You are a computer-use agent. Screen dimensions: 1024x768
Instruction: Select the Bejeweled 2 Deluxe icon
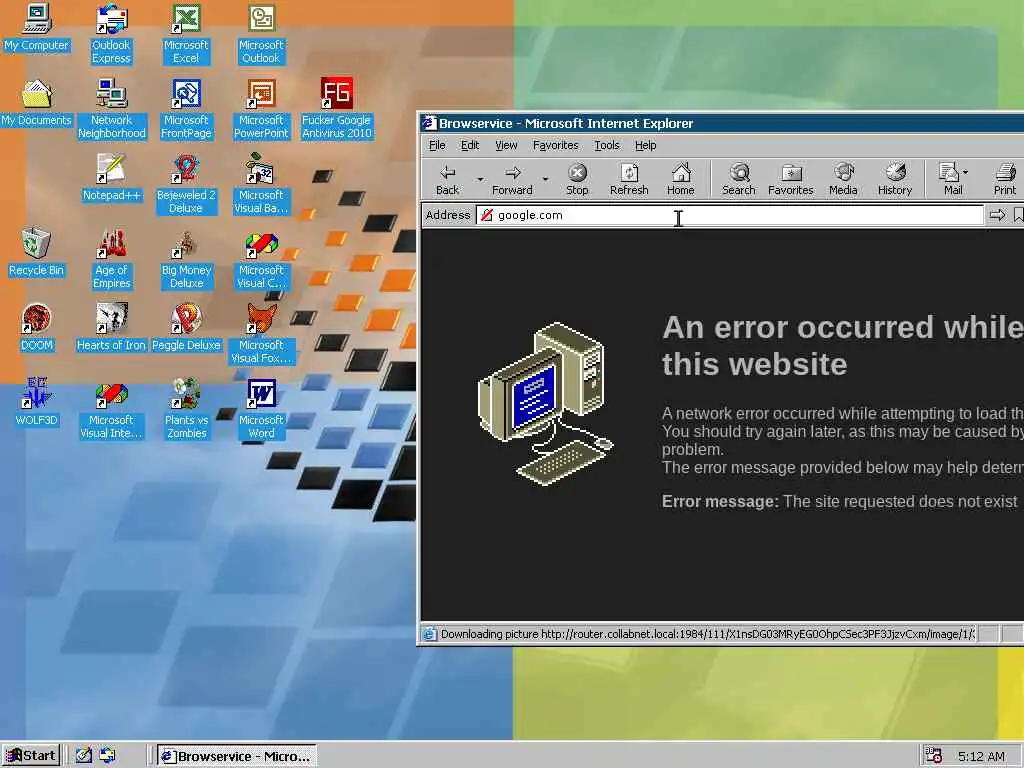coord(186,184)
